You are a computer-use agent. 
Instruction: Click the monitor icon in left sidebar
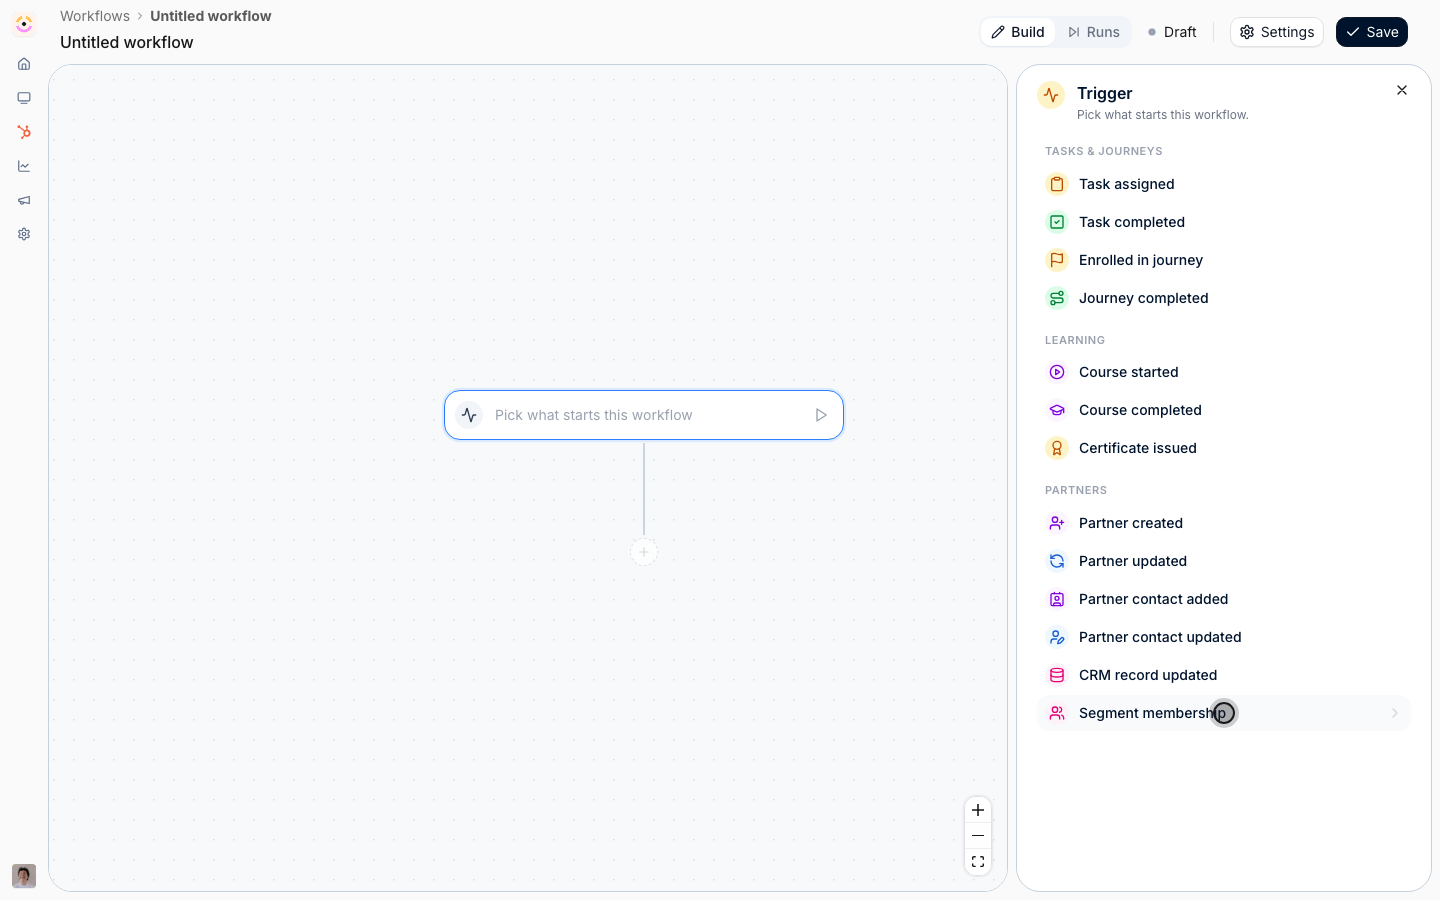click(24, 98)
